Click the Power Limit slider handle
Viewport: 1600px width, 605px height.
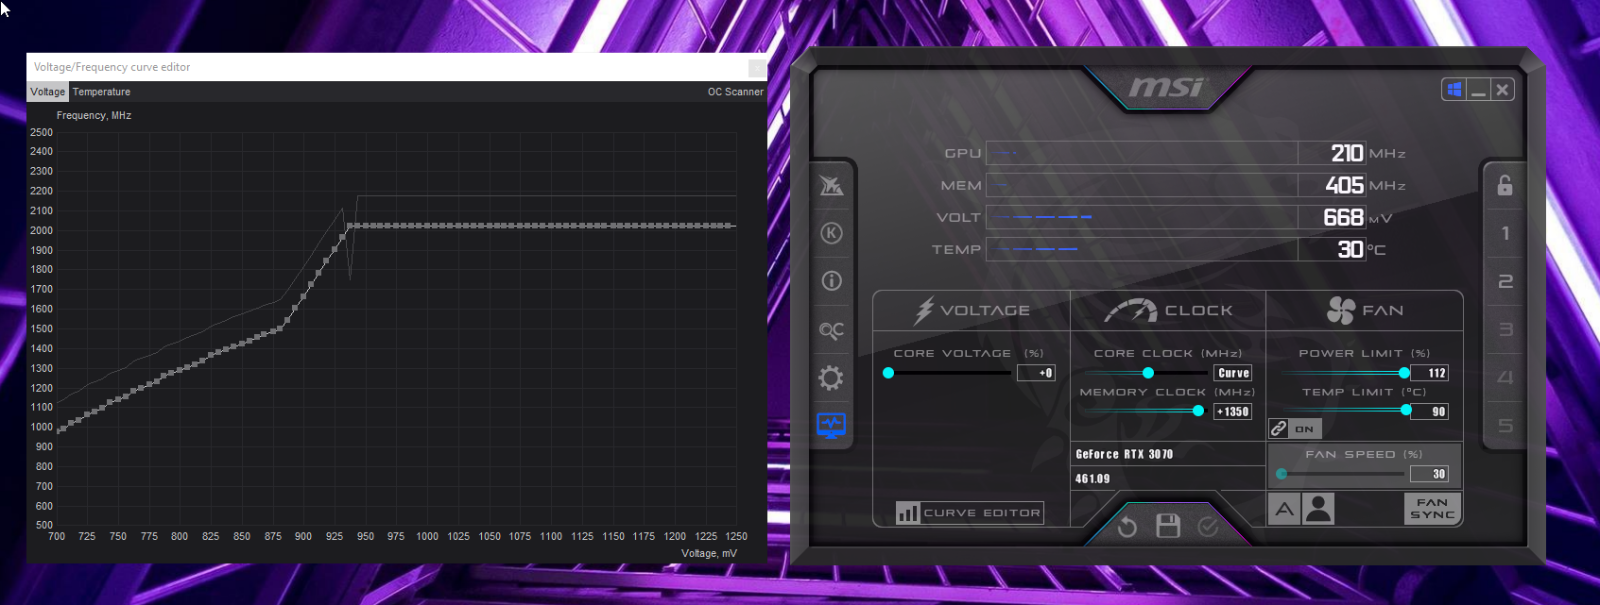pos(1404,373)
